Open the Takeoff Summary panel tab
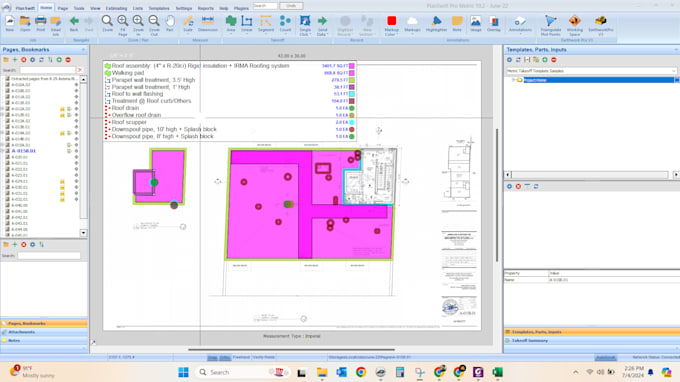680x382 pixels. [x=591, y=341]
